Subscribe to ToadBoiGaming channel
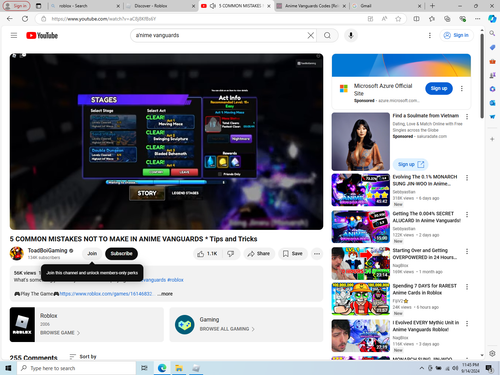This screenshot has height=375, width=500. (x=121, y=254)
